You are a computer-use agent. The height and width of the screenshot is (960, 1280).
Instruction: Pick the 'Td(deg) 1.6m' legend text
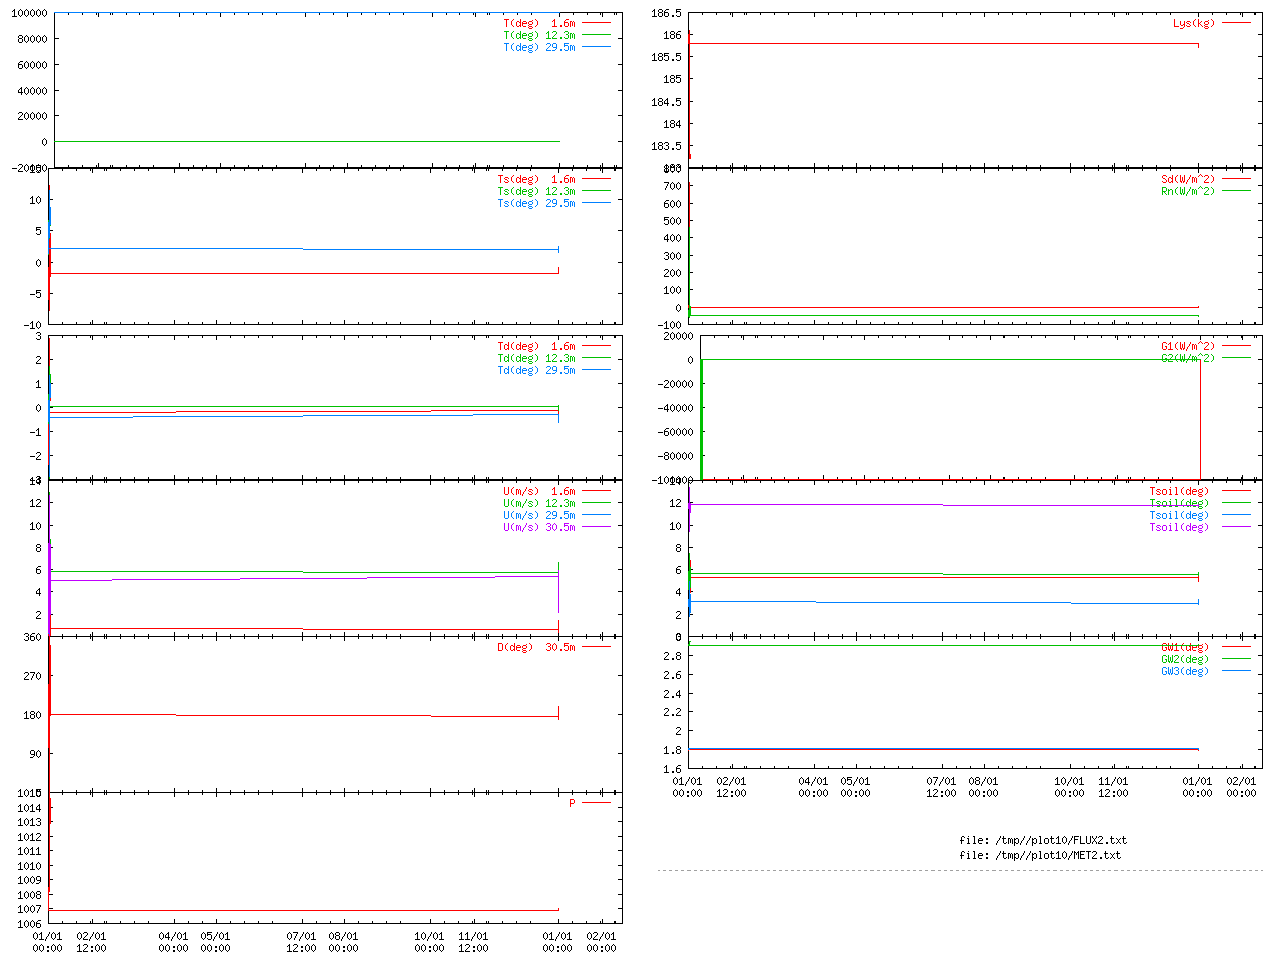(536, 347)
